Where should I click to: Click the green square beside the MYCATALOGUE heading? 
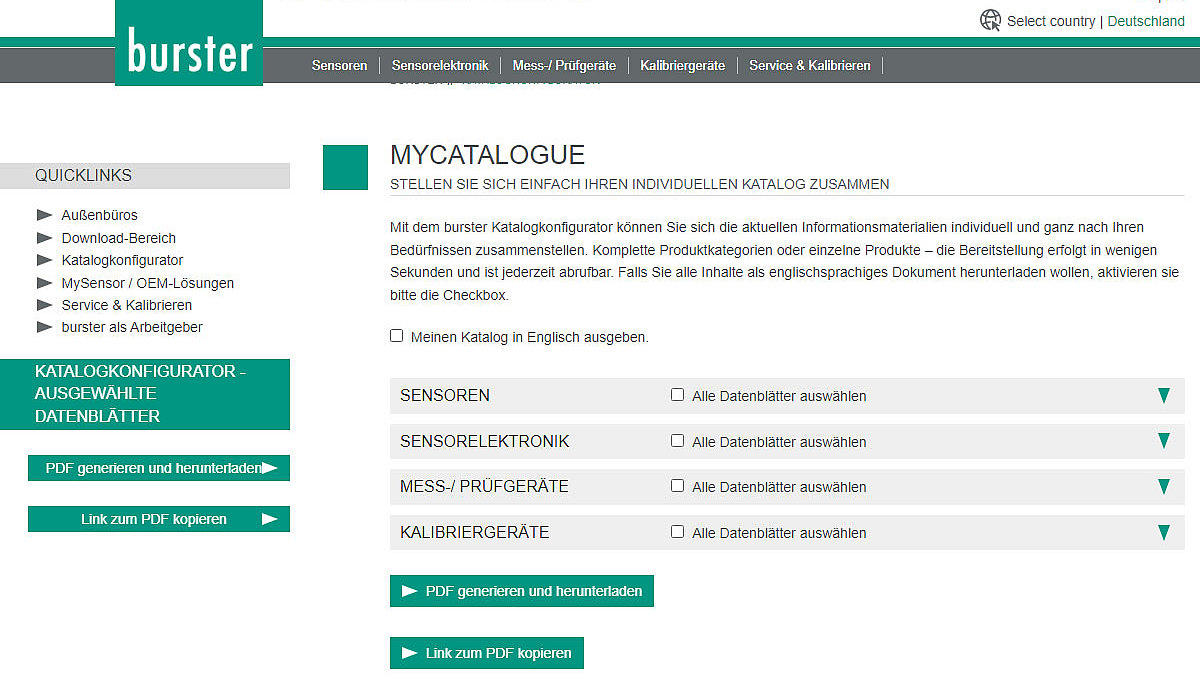click(346, 167)
